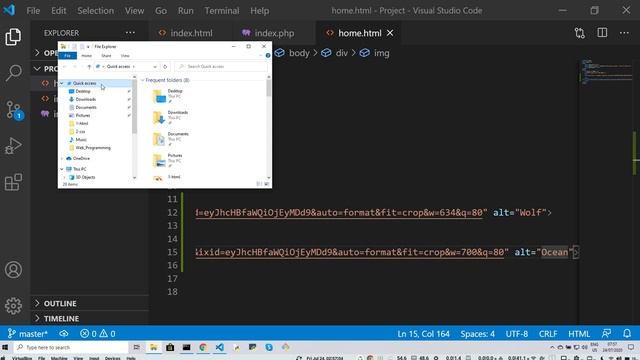
Task: Open editor more actions ellipsis
Action: click(x=624, y=33)
